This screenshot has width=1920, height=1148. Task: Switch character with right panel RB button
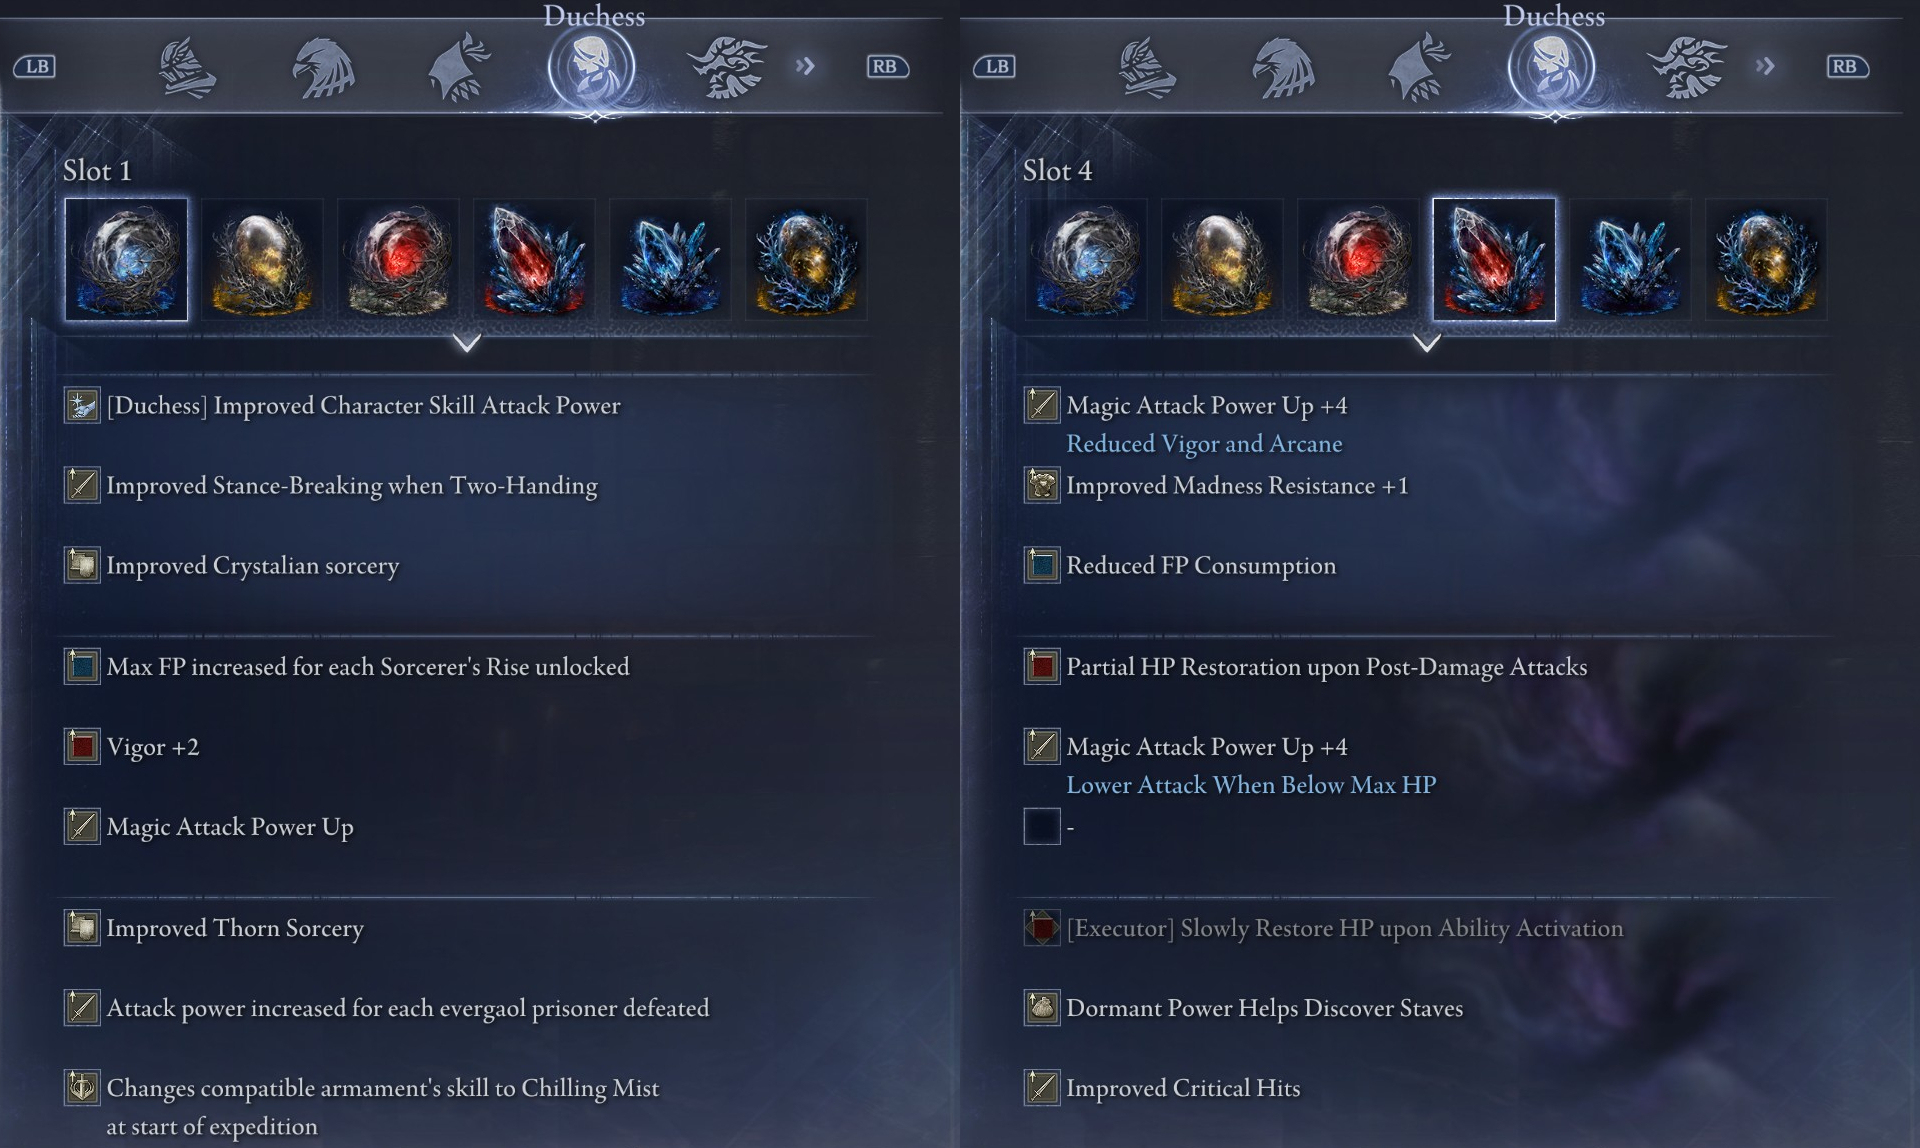click(1846, 67)
